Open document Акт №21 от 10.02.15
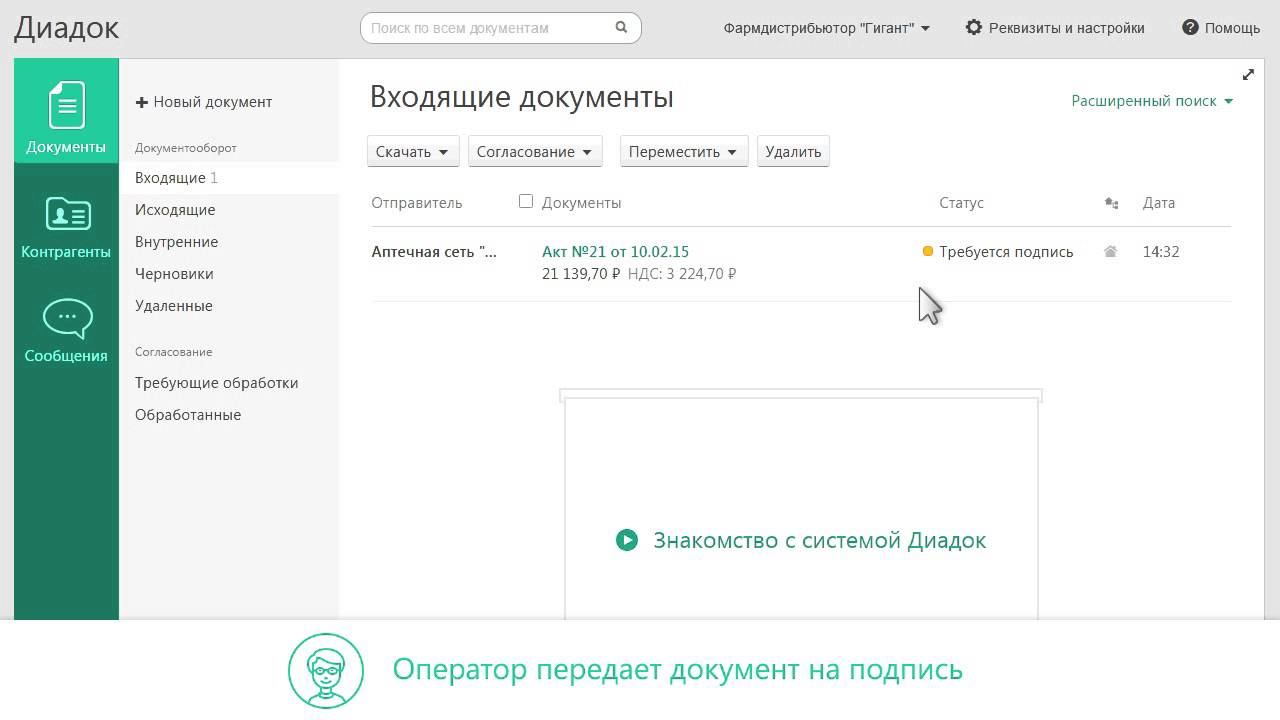The image size is (1280, 720). (x=615, y=252)
